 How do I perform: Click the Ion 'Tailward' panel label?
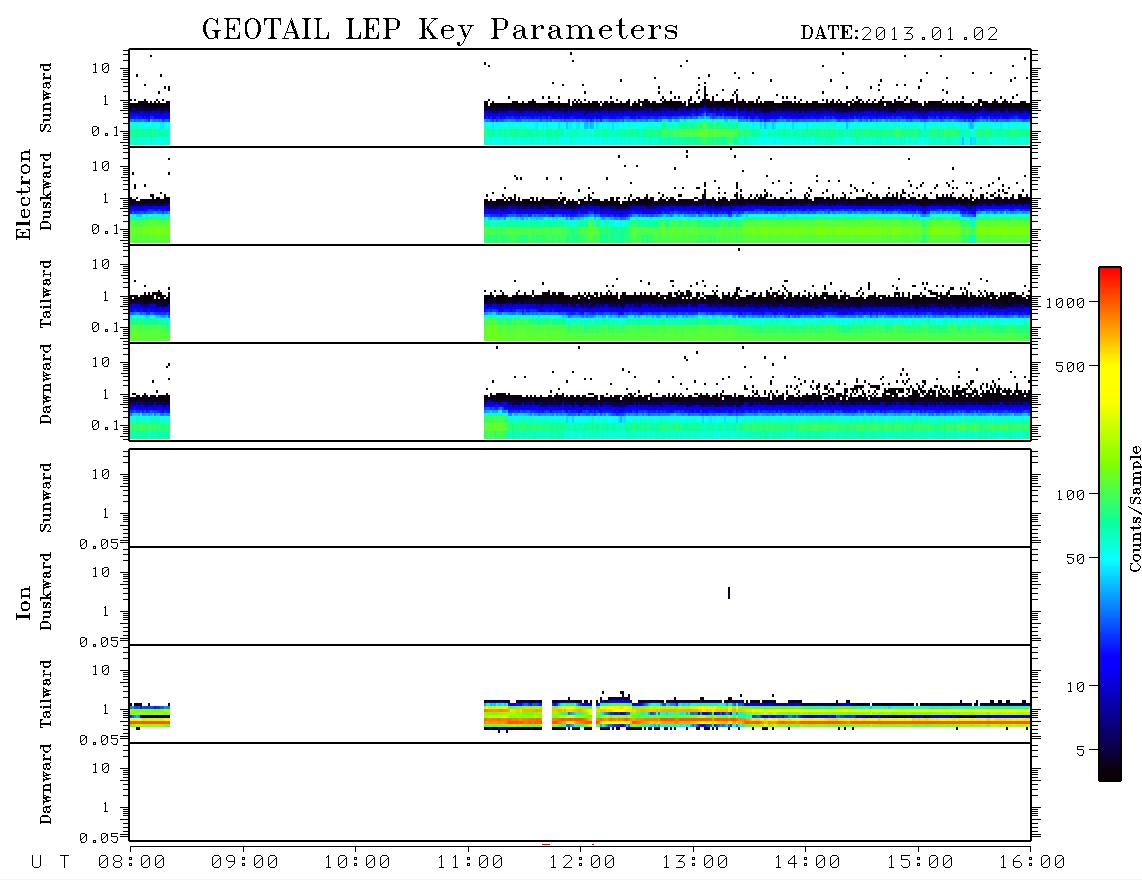tap(46, 694)
